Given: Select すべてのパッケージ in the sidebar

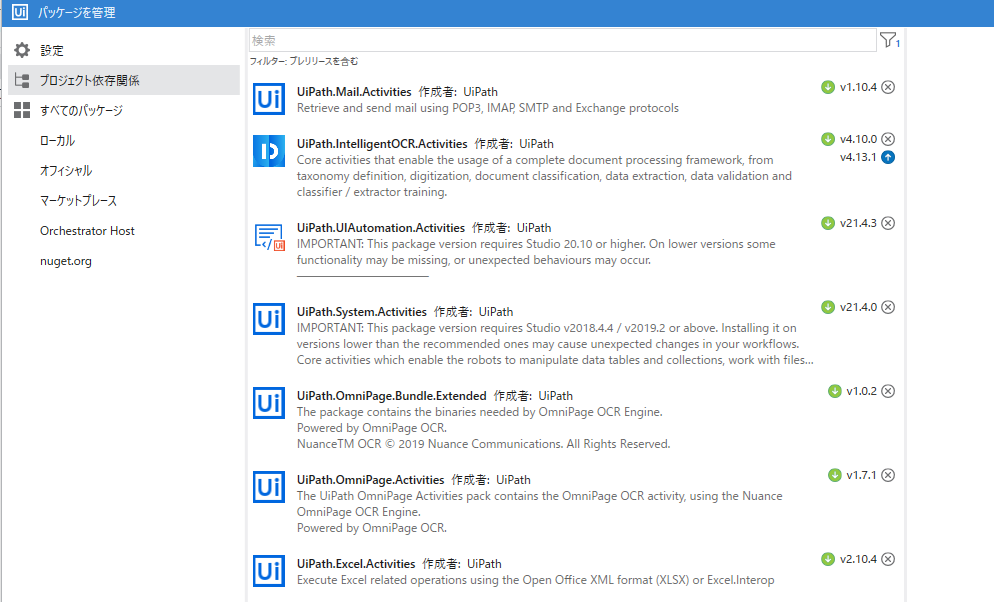Looking at the screenshot, I should click(81, 110).
